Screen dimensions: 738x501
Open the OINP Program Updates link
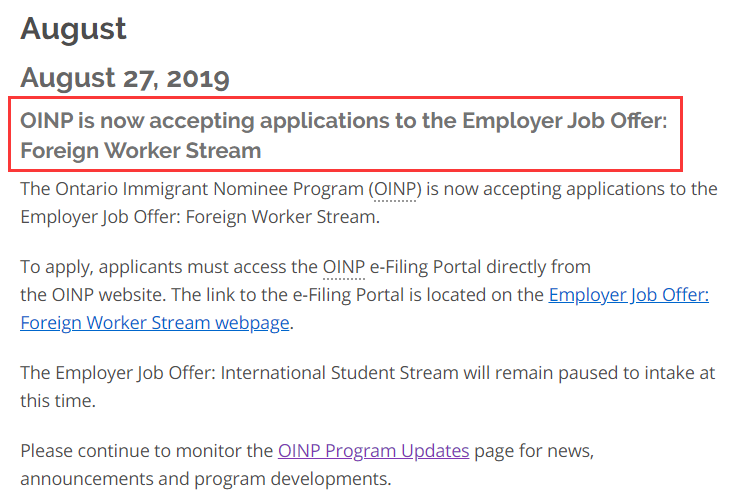373,450
